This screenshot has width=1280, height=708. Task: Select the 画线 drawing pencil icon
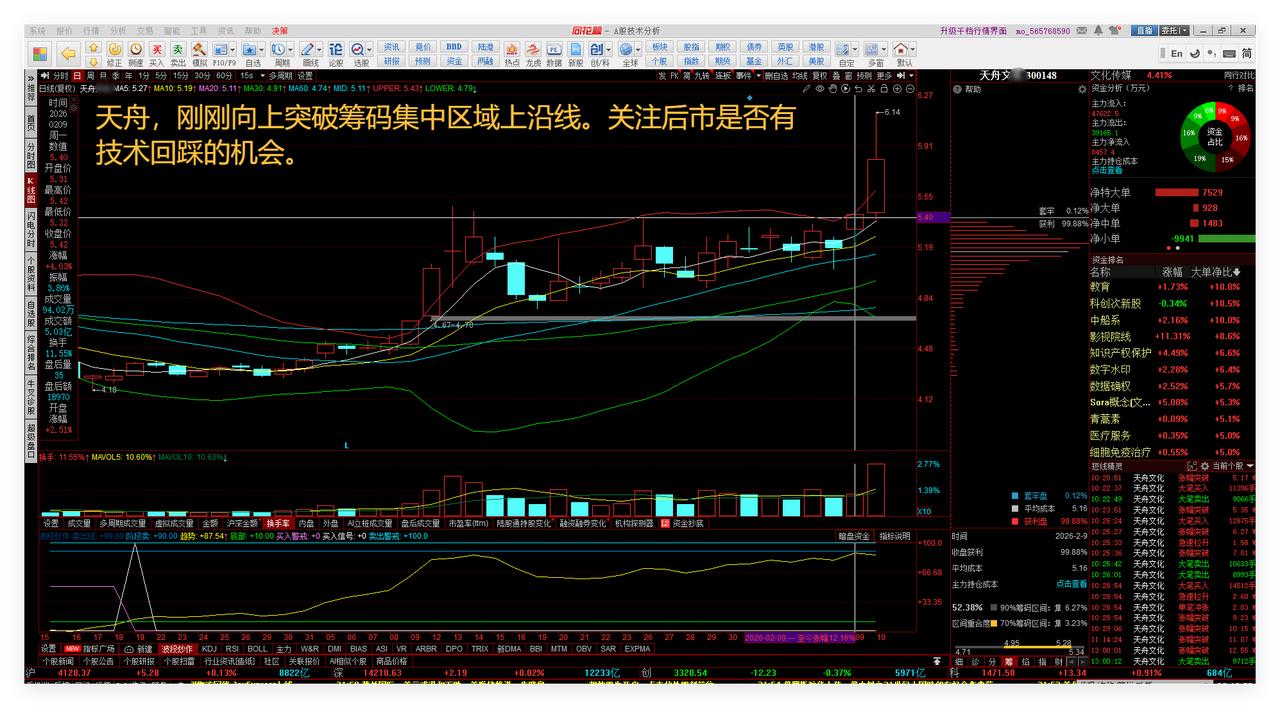click(308, 50)
